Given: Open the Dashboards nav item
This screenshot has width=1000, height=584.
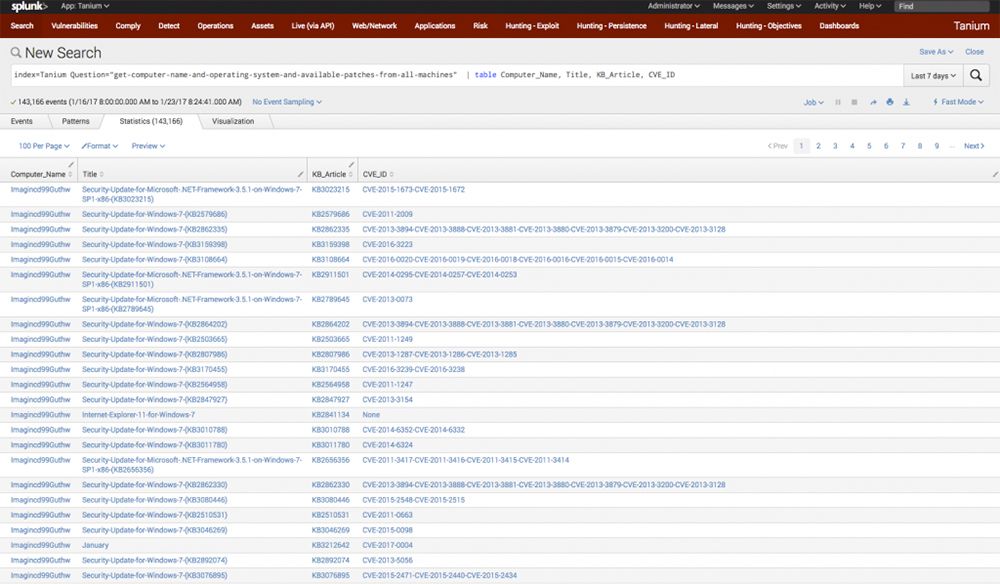Looking at the screenshot, I should coord(839,26).
